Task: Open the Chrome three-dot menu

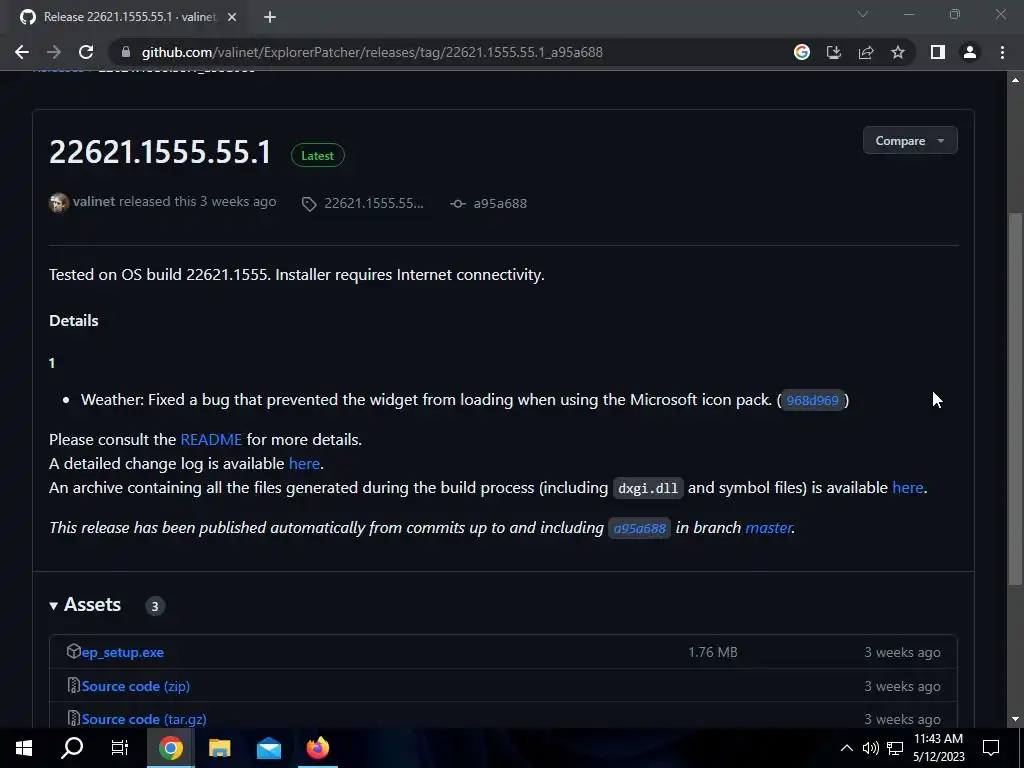Action: tap(1002, 52)
